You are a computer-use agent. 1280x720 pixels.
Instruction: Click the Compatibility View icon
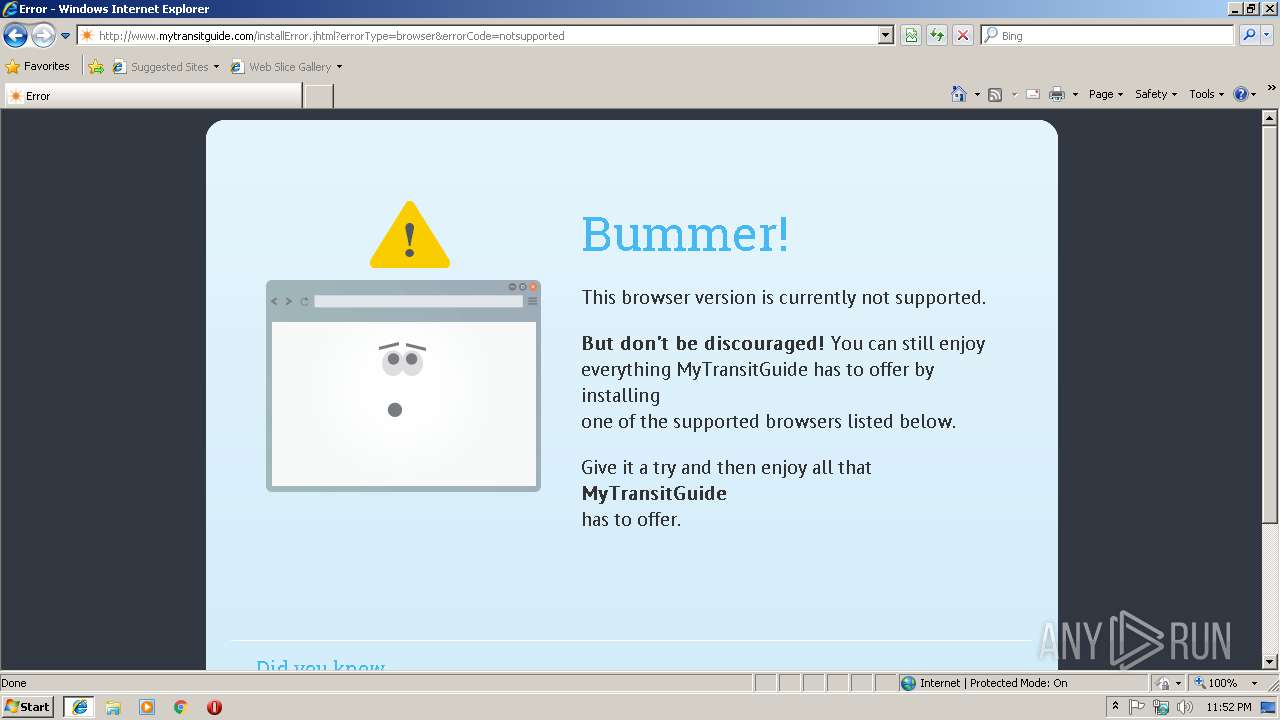[911, 36]
